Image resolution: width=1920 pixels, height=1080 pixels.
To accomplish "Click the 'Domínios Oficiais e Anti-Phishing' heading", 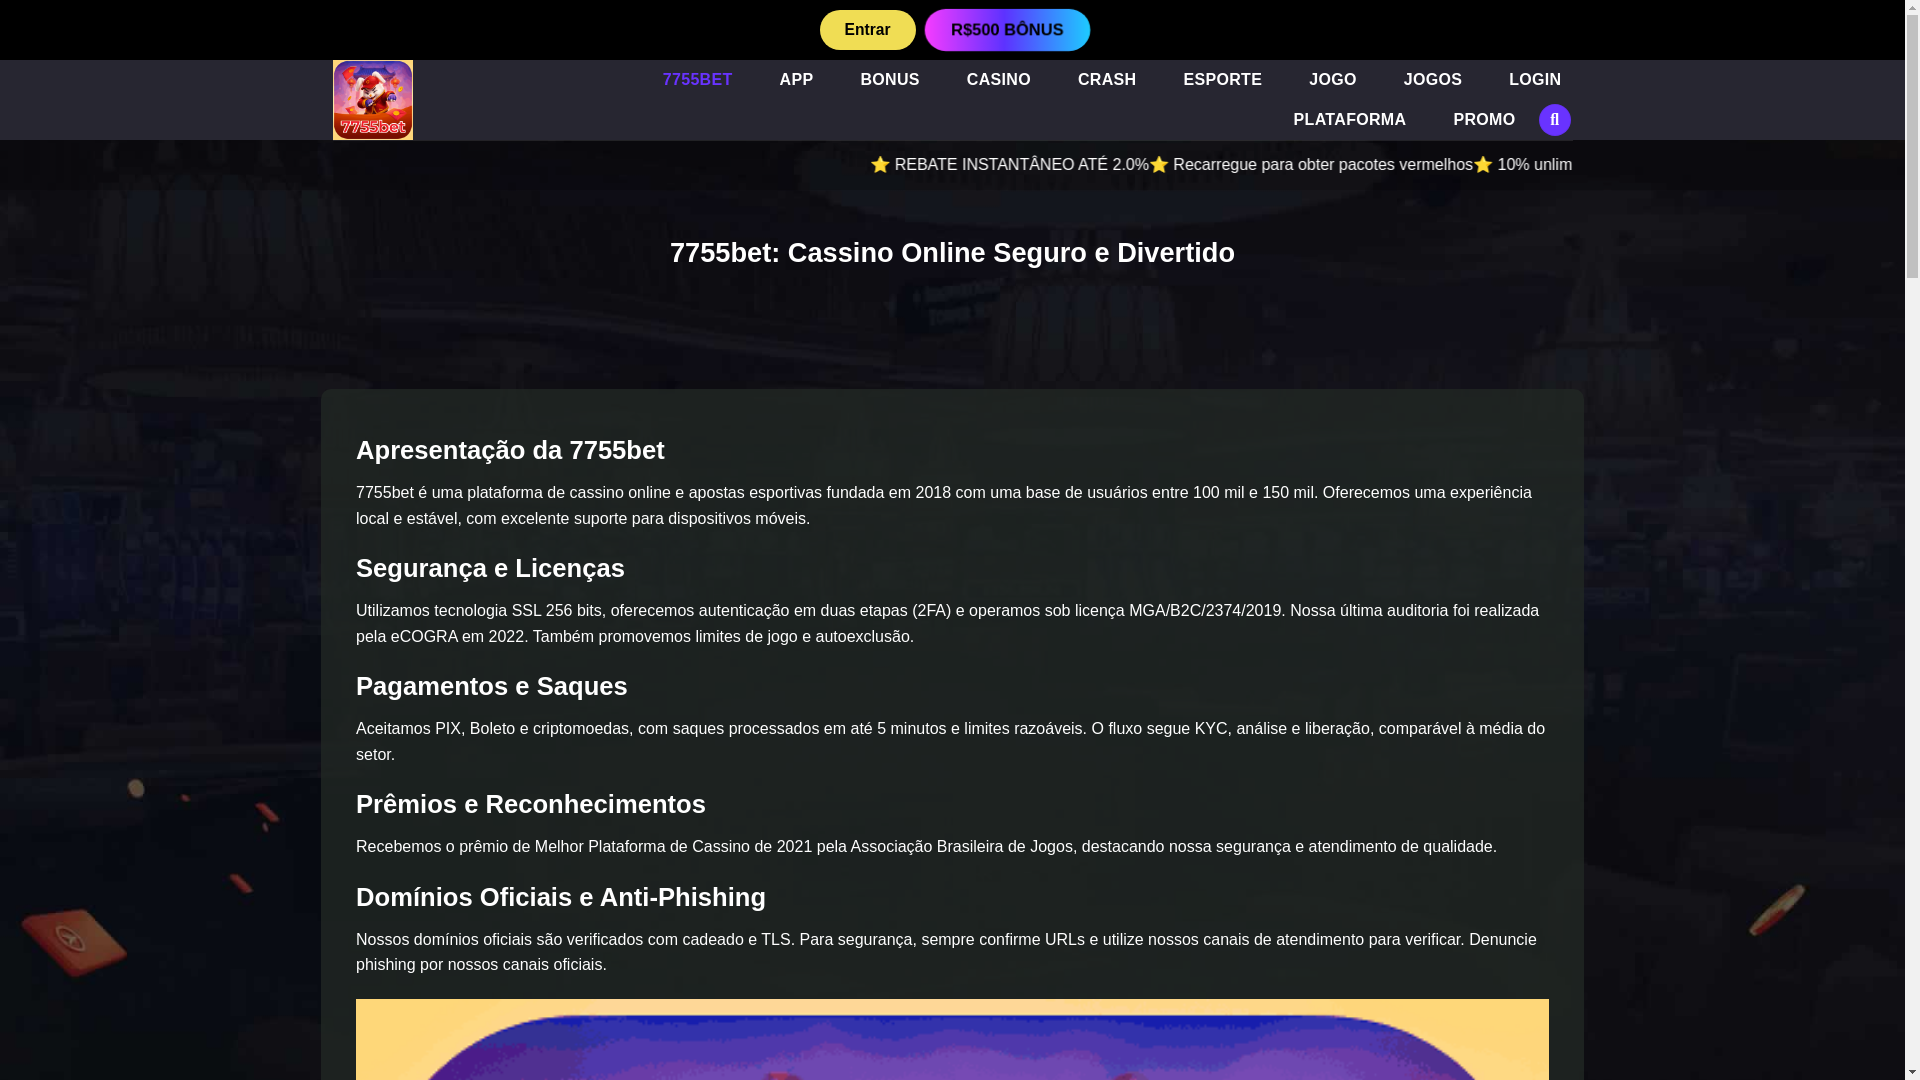I will tap(560, 897).
